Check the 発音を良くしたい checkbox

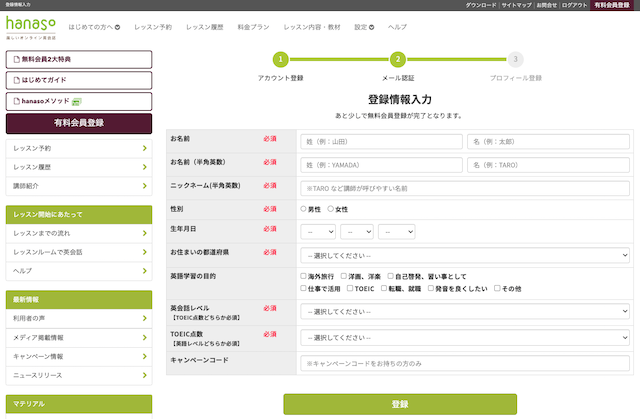(x=431, y=288)
